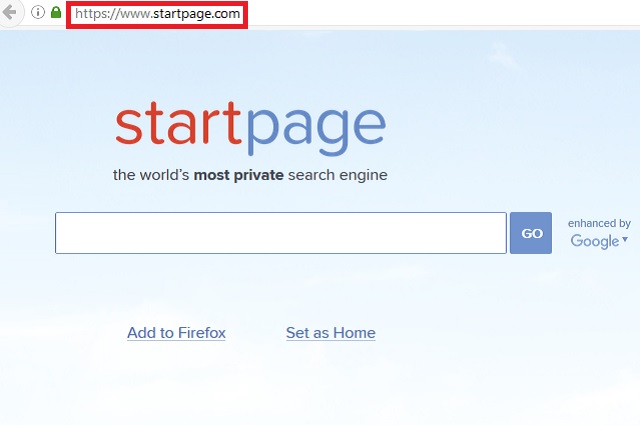Open site information via the circled i icon
The width and height of the screenshot is (640, 425).
point(38,13)
